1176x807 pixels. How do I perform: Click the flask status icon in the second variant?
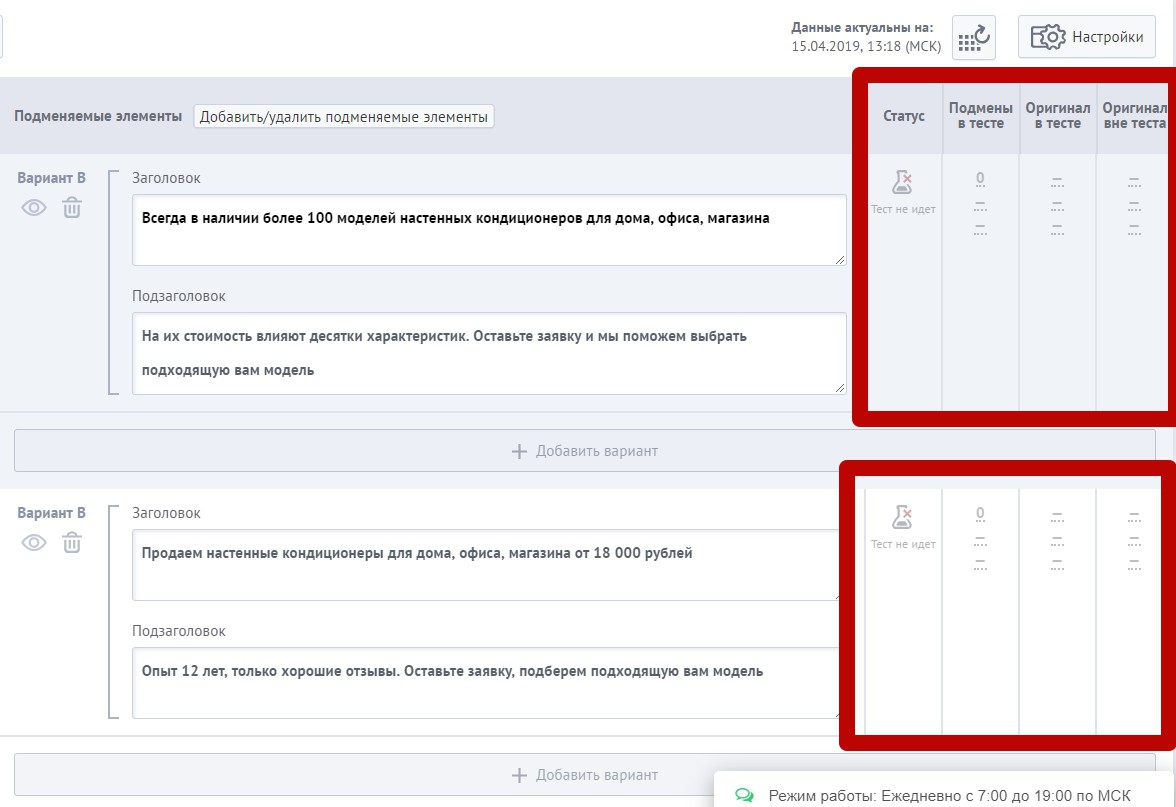tap(902, 517)
